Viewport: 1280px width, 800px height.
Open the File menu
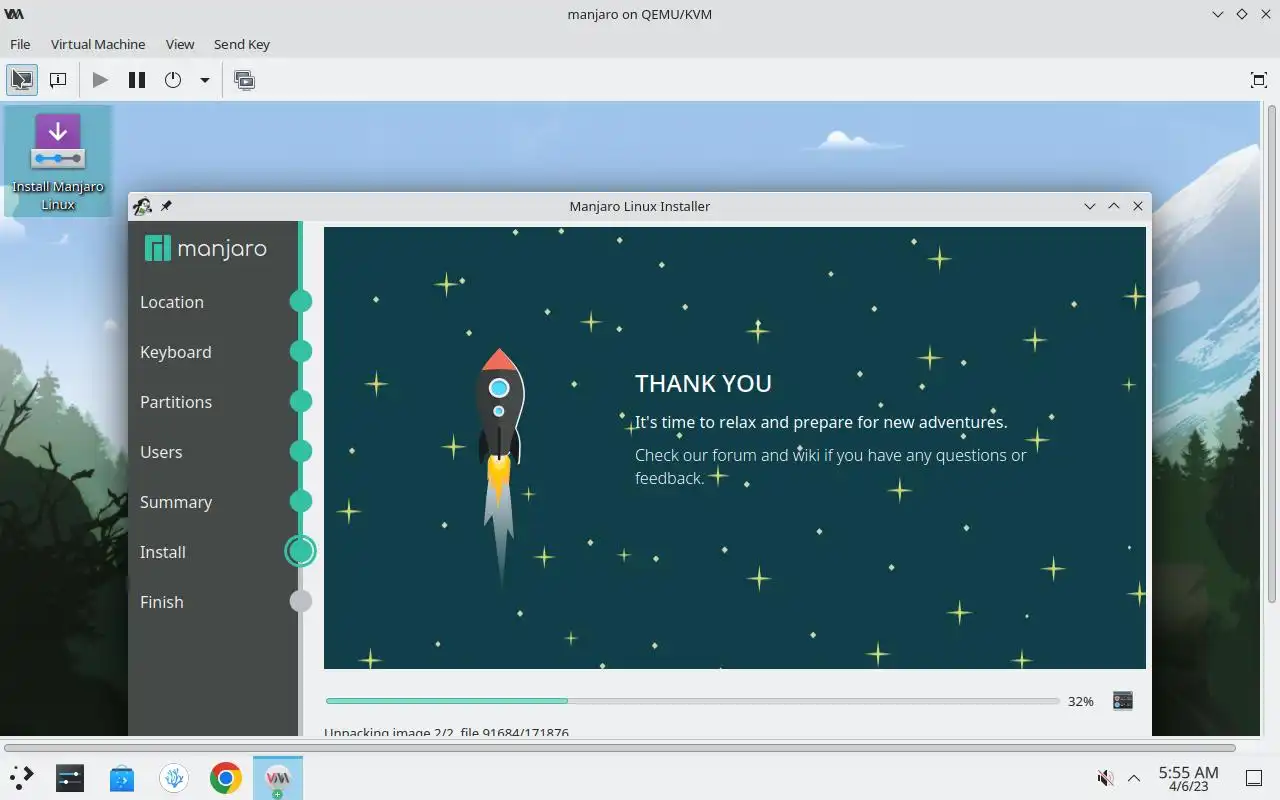[20, 44]
